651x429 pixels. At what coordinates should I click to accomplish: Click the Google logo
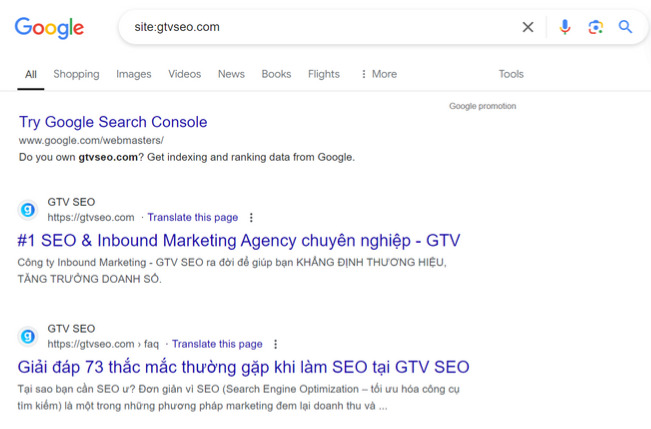click(x=49, y=27)
